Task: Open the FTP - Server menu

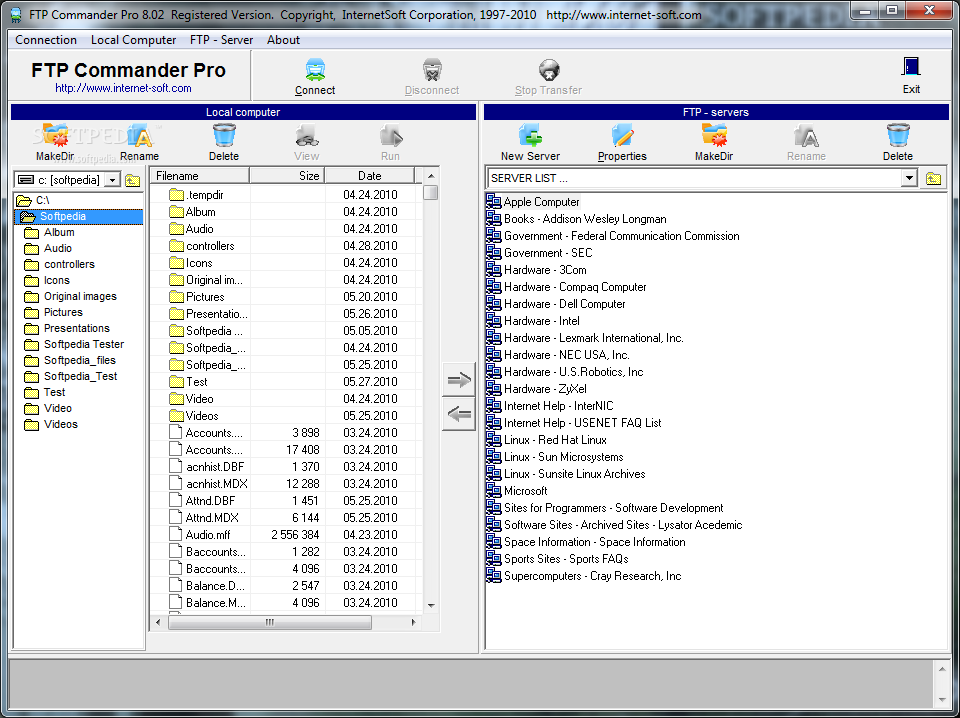Action: pos(222,40)
